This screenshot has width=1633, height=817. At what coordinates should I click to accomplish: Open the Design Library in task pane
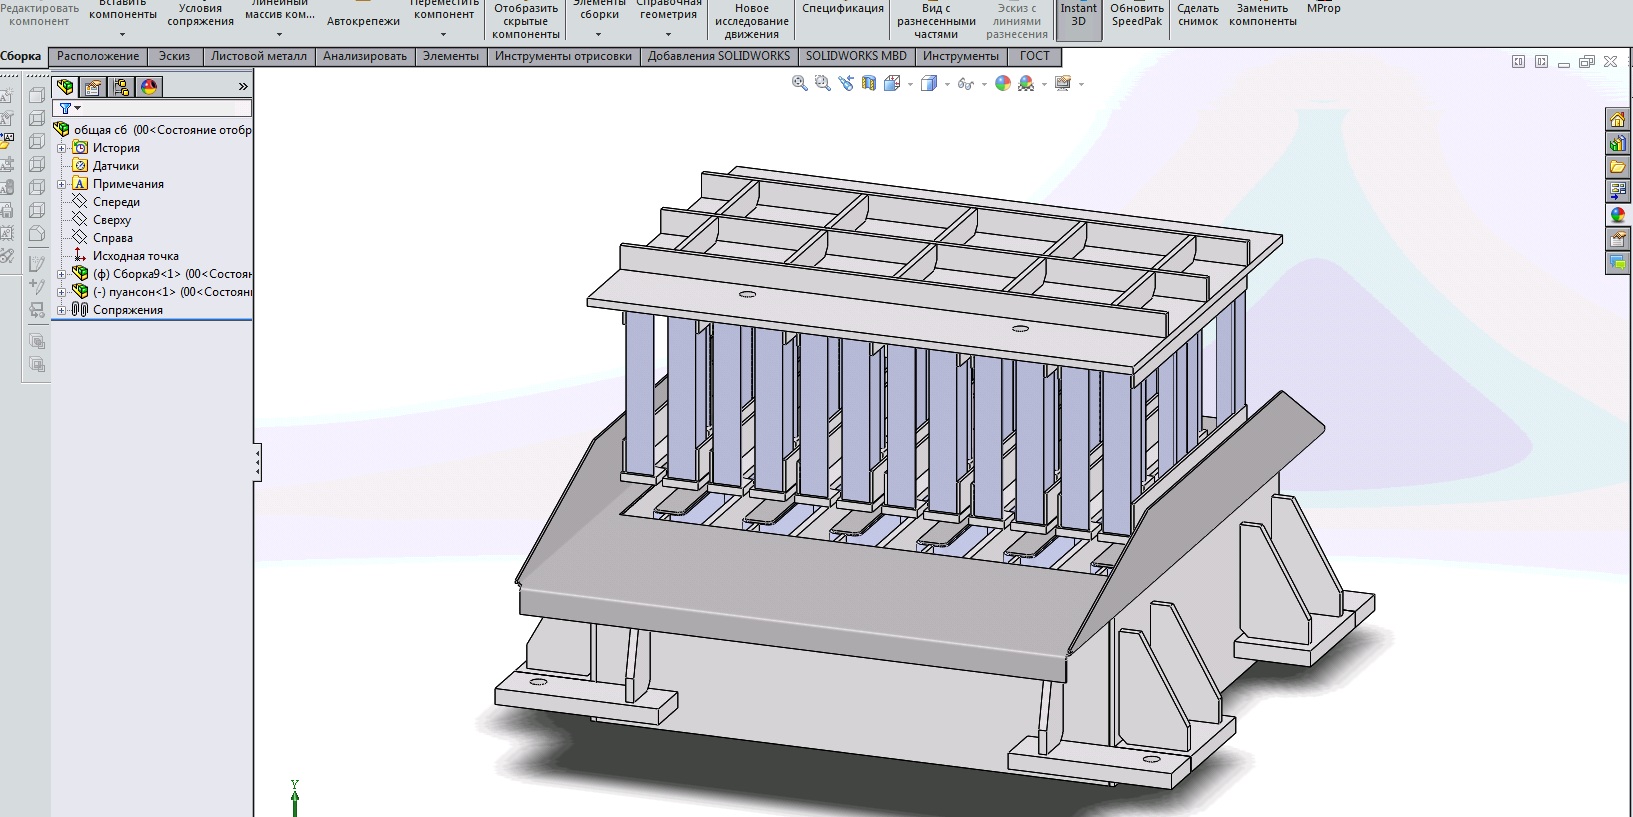(1617, 143)
